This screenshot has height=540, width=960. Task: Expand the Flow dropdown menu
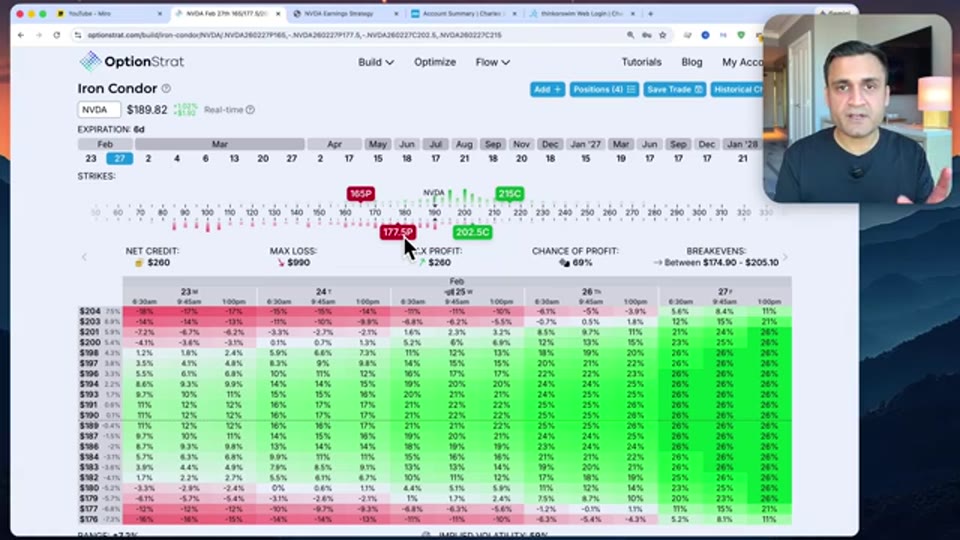493,62
